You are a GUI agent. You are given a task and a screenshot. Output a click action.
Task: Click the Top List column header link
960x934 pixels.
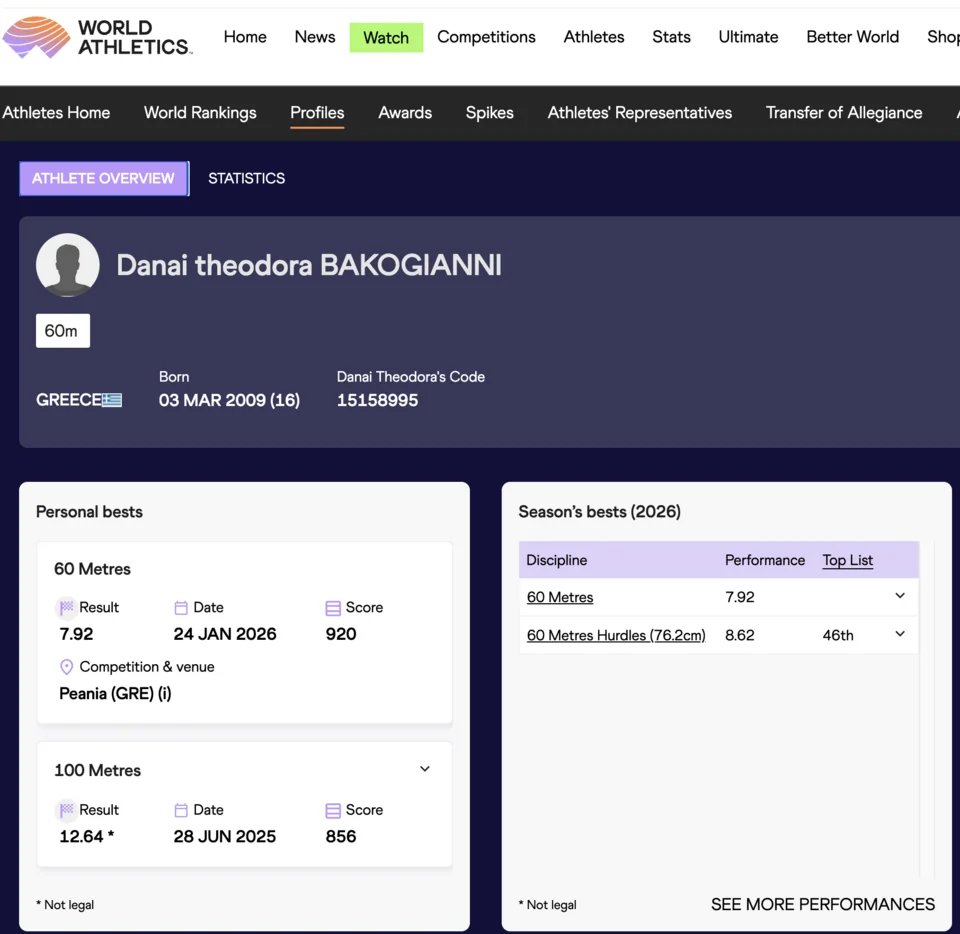848,560
